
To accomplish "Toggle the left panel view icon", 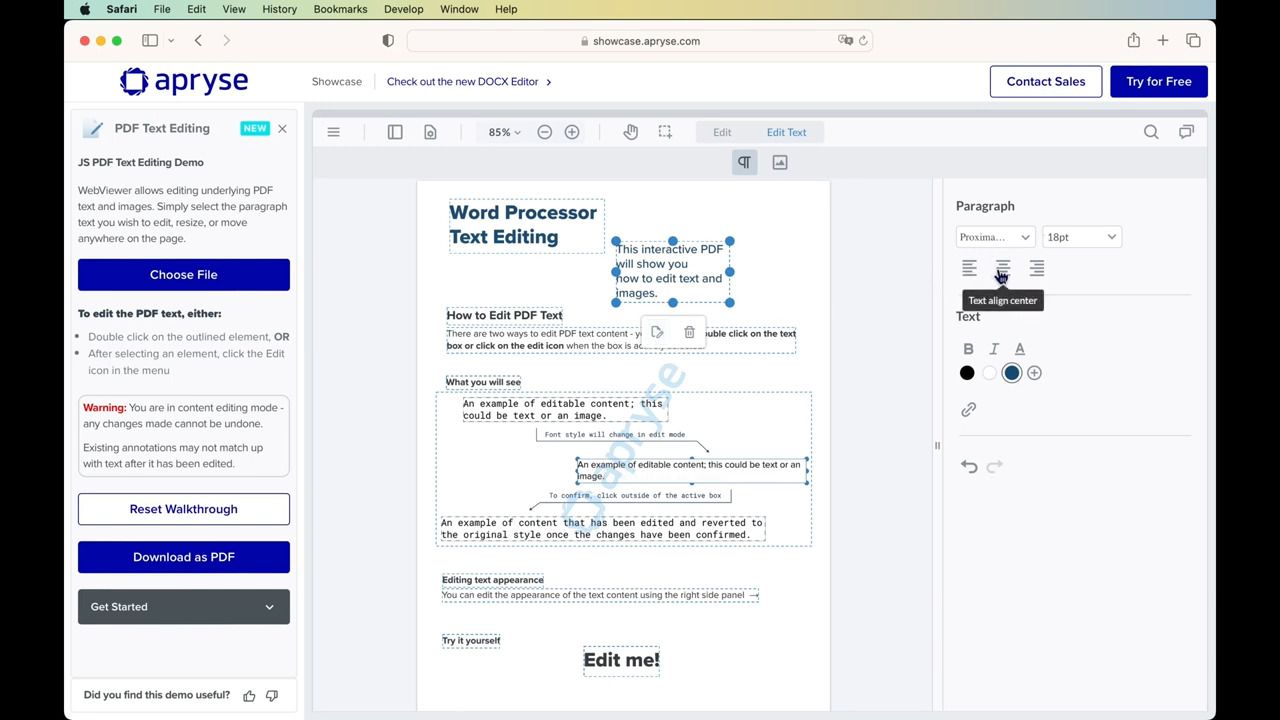I will (x=395, y=132).
